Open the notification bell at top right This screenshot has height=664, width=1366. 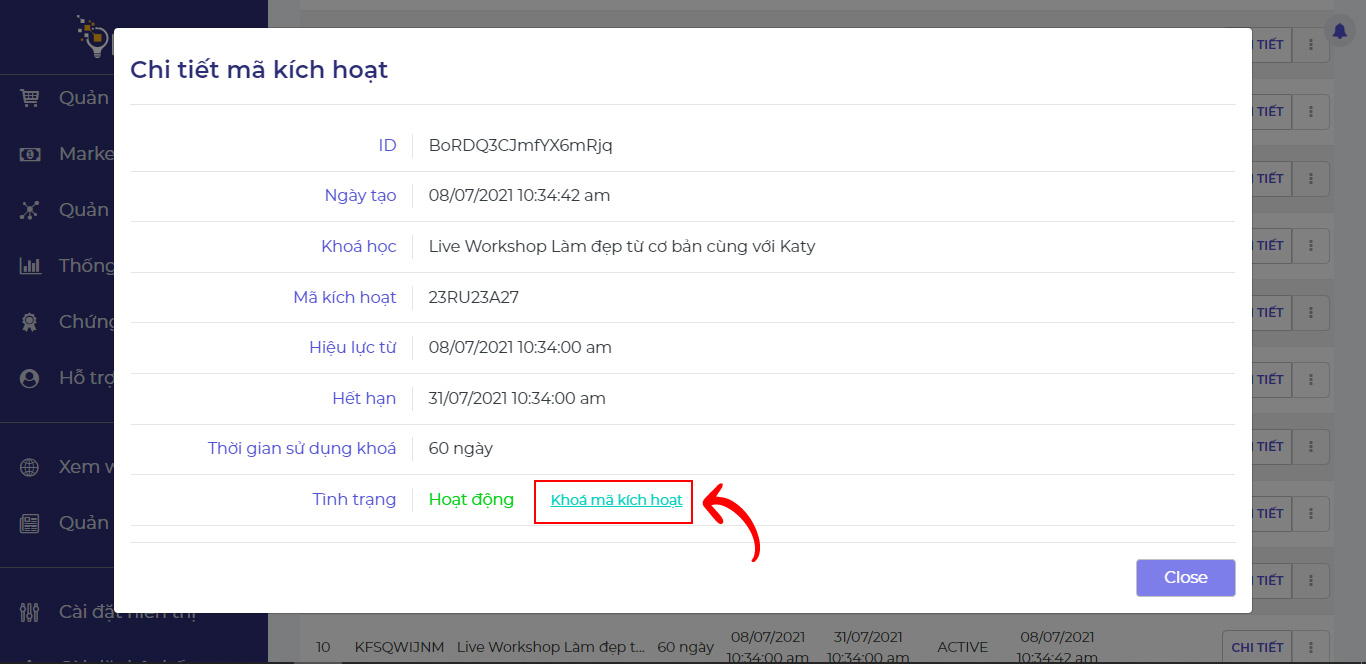pos(1340,31)
